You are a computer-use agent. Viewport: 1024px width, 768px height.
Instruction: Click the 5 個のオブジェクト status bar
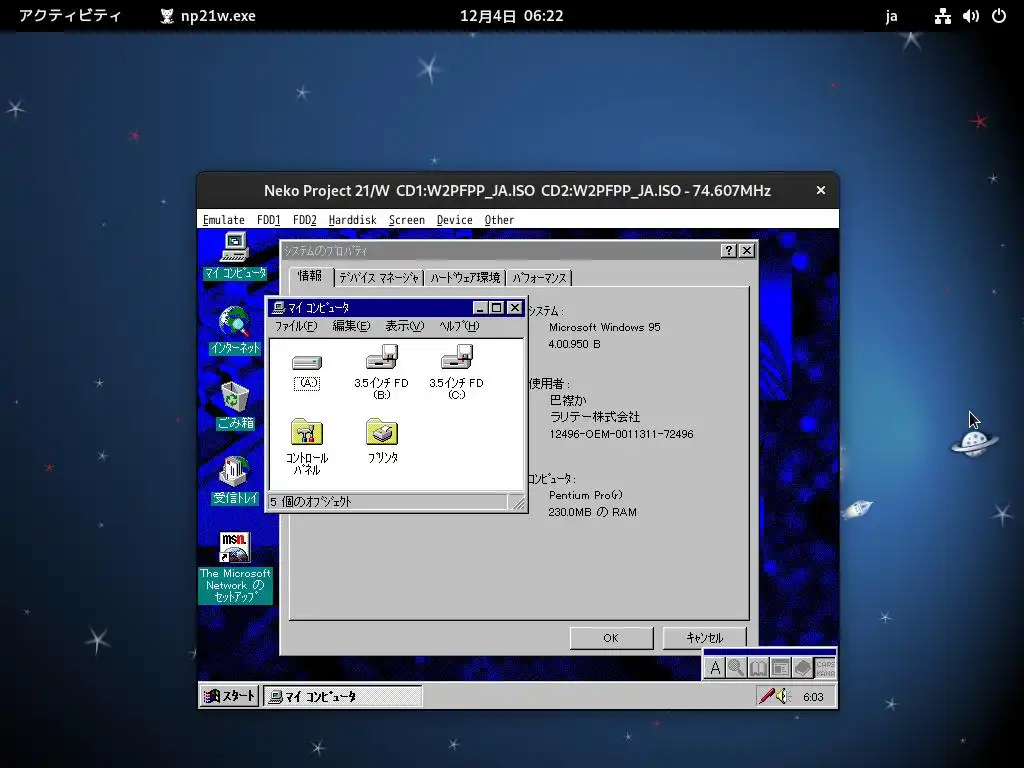tap(388, 502)
